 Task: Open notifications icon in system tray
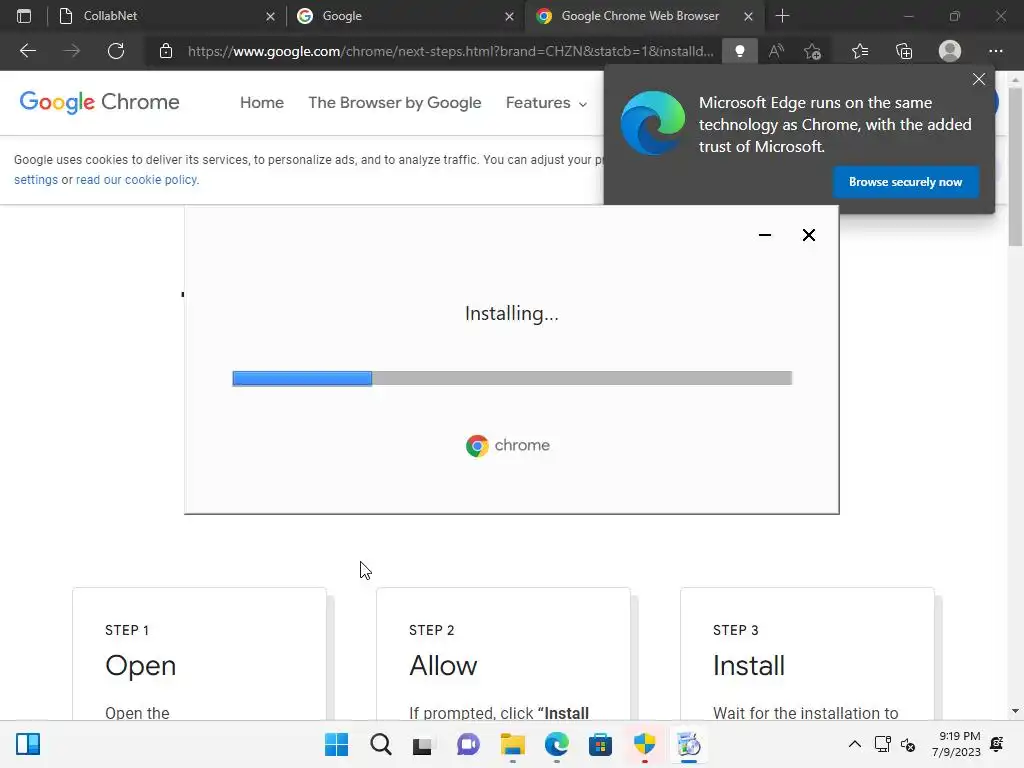(x=997, y=744)
